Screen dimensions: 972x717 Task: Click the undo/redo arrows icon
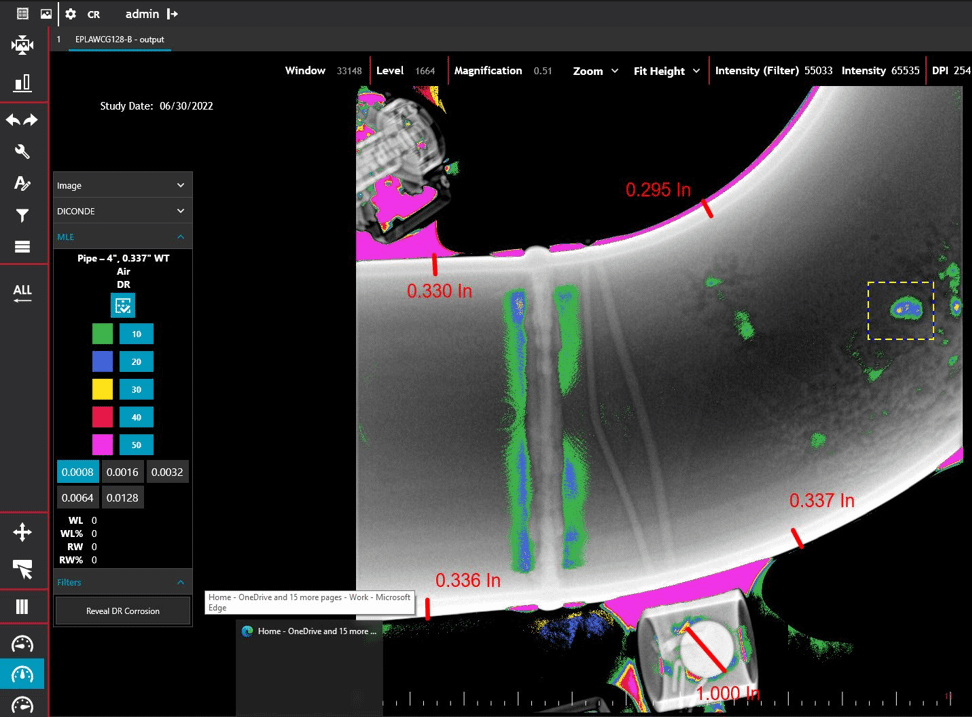(x=22, y=120)
